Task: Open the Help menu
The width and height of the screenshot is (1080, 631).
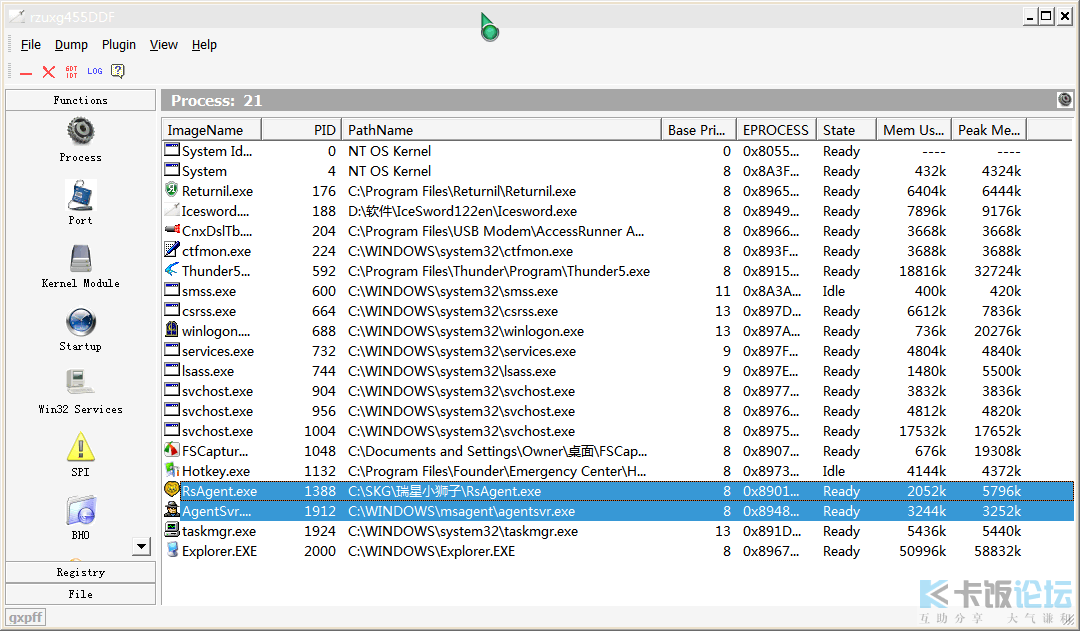Action: [204, 45]
